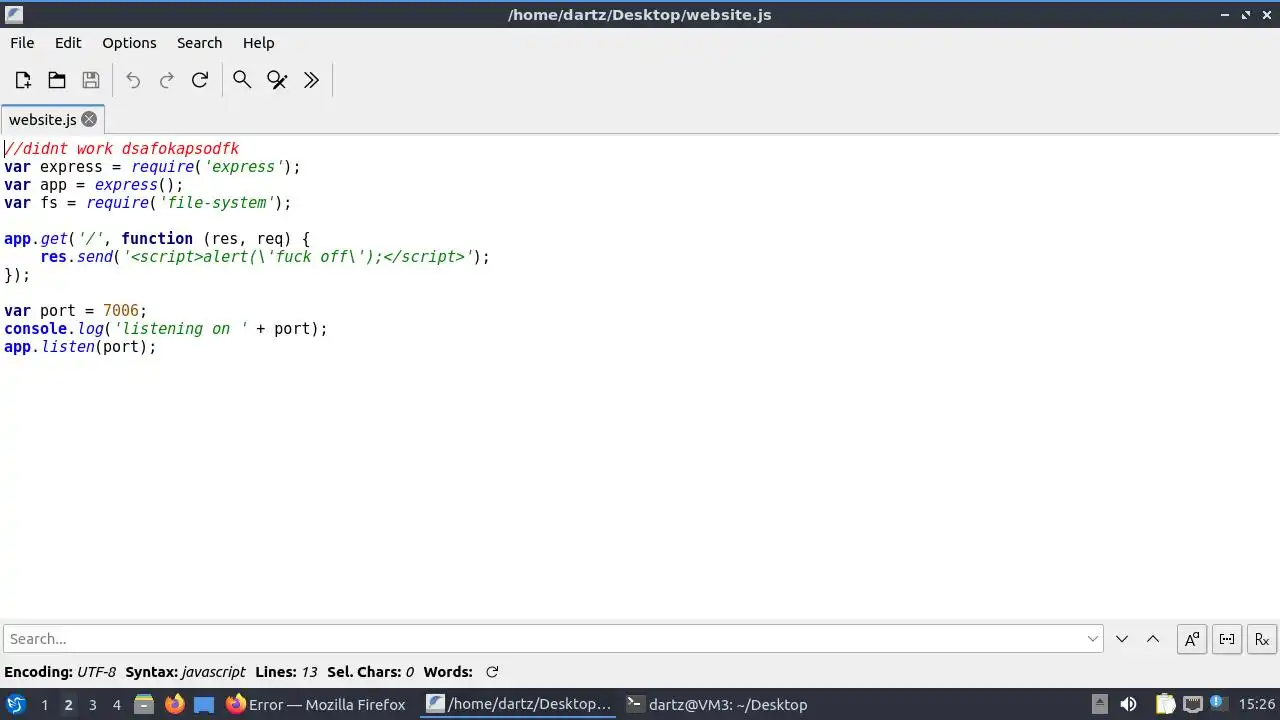Switch to the dartz@VM3 terminal window
The width and height of the screenshot is (1280, 720).
click(717, 704)
